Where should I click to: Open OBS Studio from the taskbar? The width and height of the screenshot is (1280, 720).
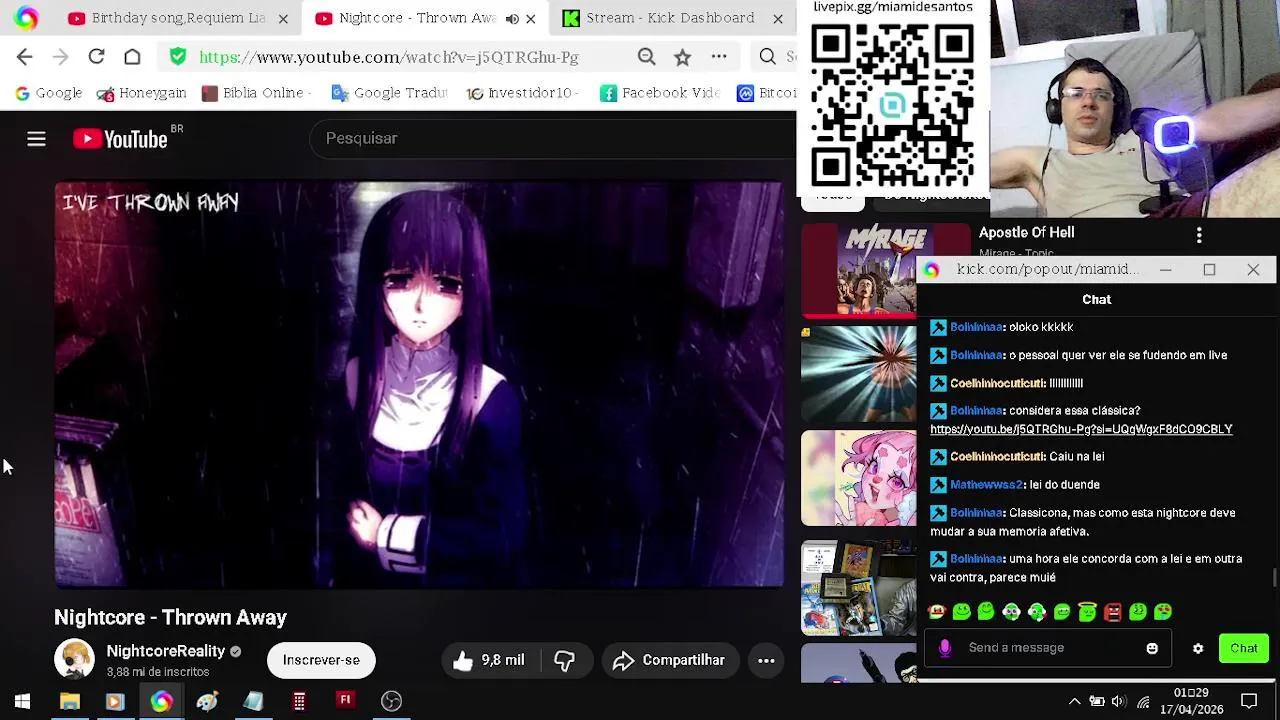[391, 701]
